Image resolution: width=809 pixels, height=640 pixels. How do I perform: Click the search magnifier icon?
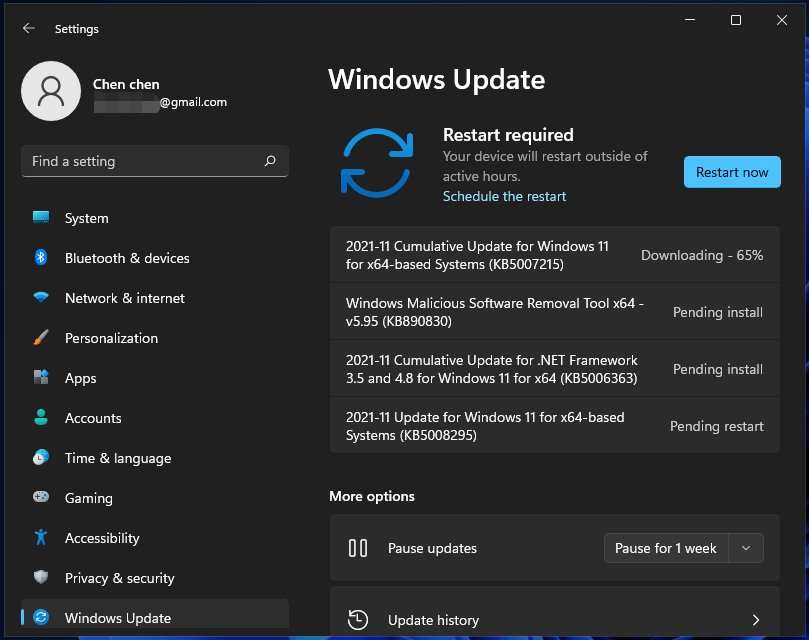tap(270, 161)
